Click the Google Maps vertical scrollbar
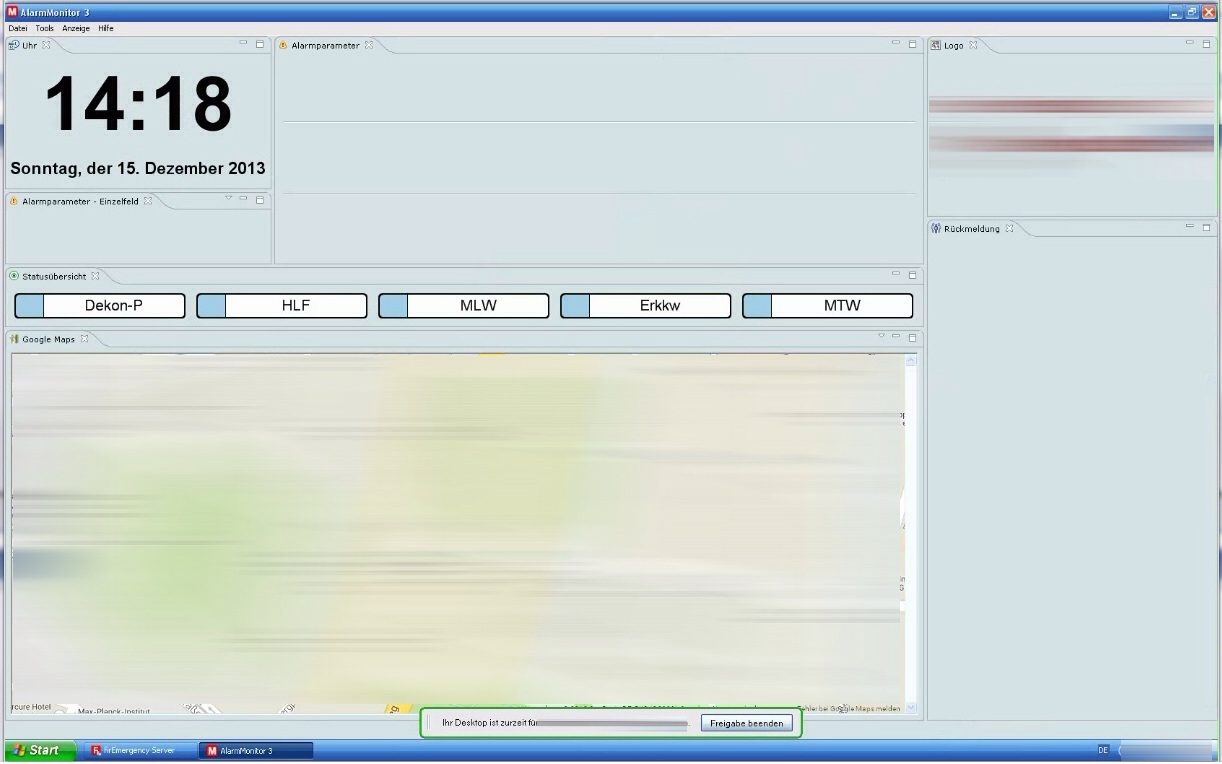Screen dimensions: 1222x764 [x=910, y=530]
